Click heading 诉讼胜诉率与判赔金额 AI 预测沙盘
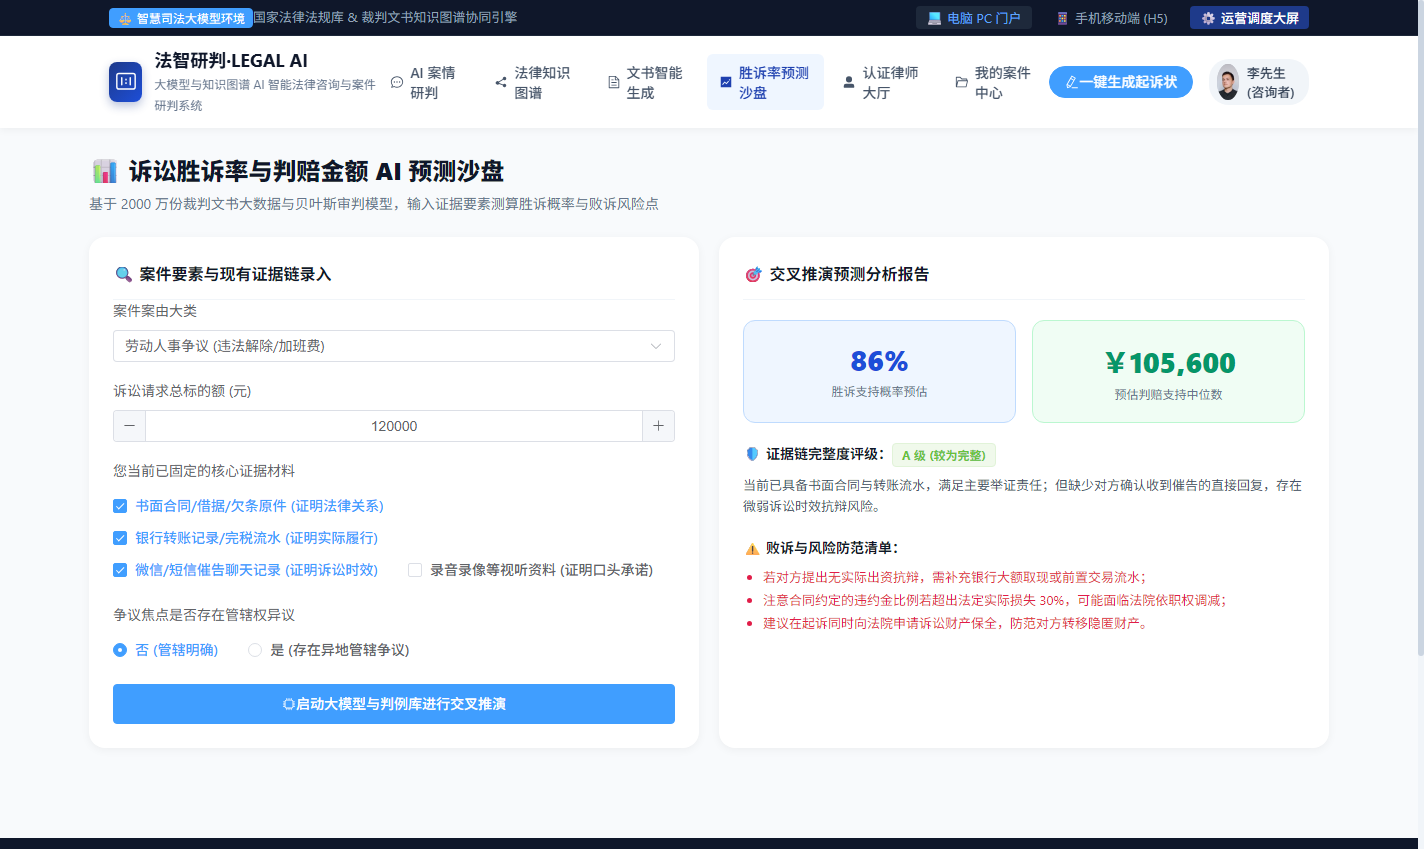Viewport: 1424px width, 849px height. pyautogui.click(x=316, y=171)
